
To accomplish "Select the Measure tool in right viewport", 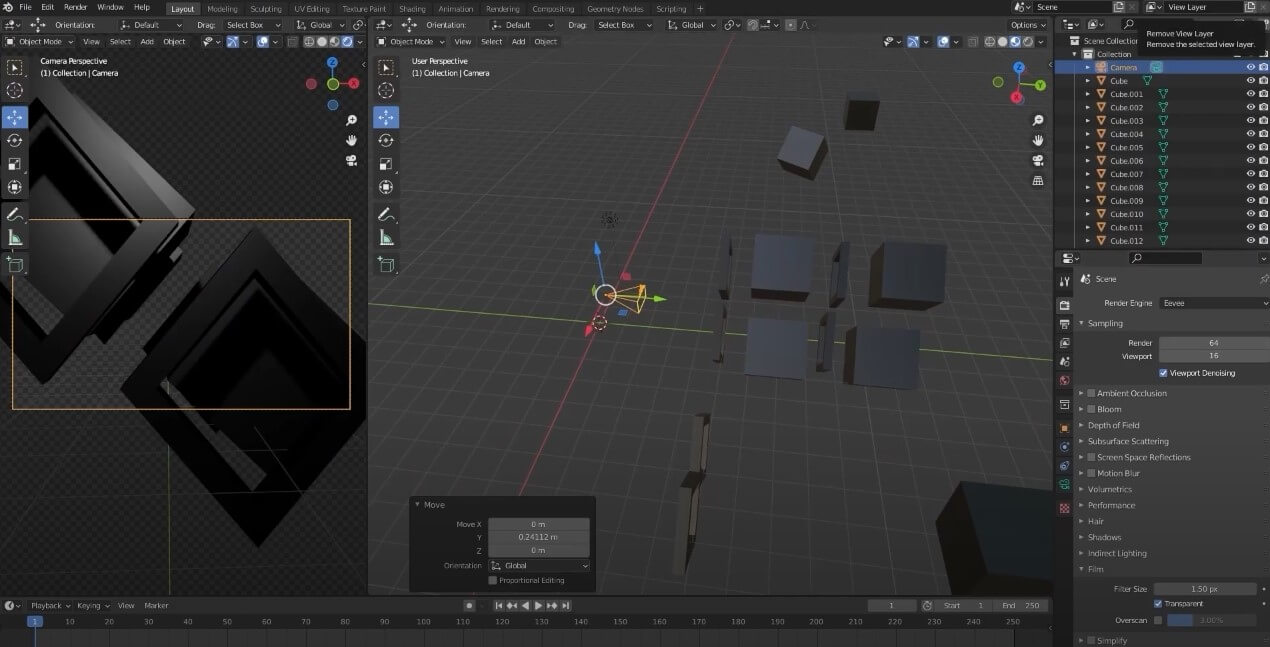I will (x=386, y=238).
